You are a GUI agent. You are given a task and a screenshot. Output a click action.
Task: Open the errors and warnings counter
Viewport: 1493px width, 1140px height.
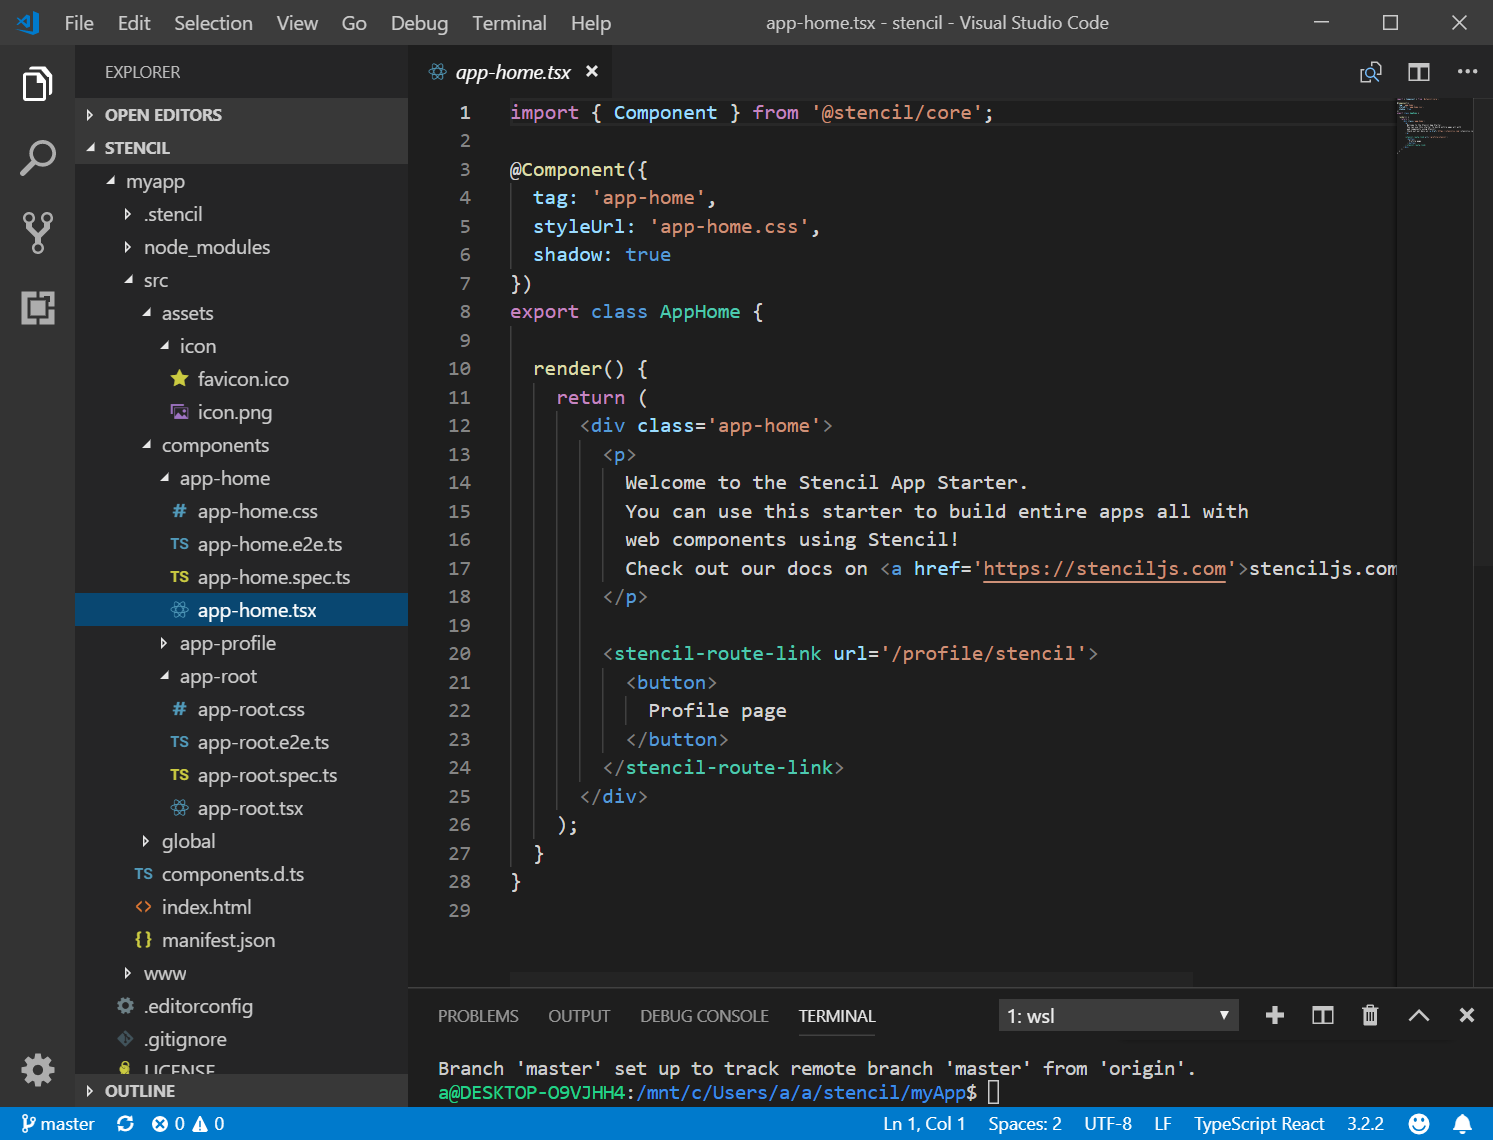coord(187,1124)
